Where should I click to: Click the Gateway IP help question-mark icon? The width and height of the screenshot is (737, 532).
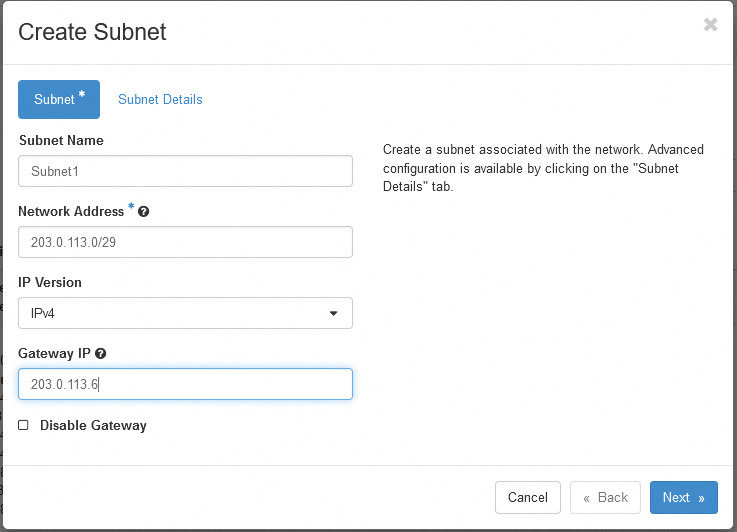pyautogui.click(x=101, y=354)
